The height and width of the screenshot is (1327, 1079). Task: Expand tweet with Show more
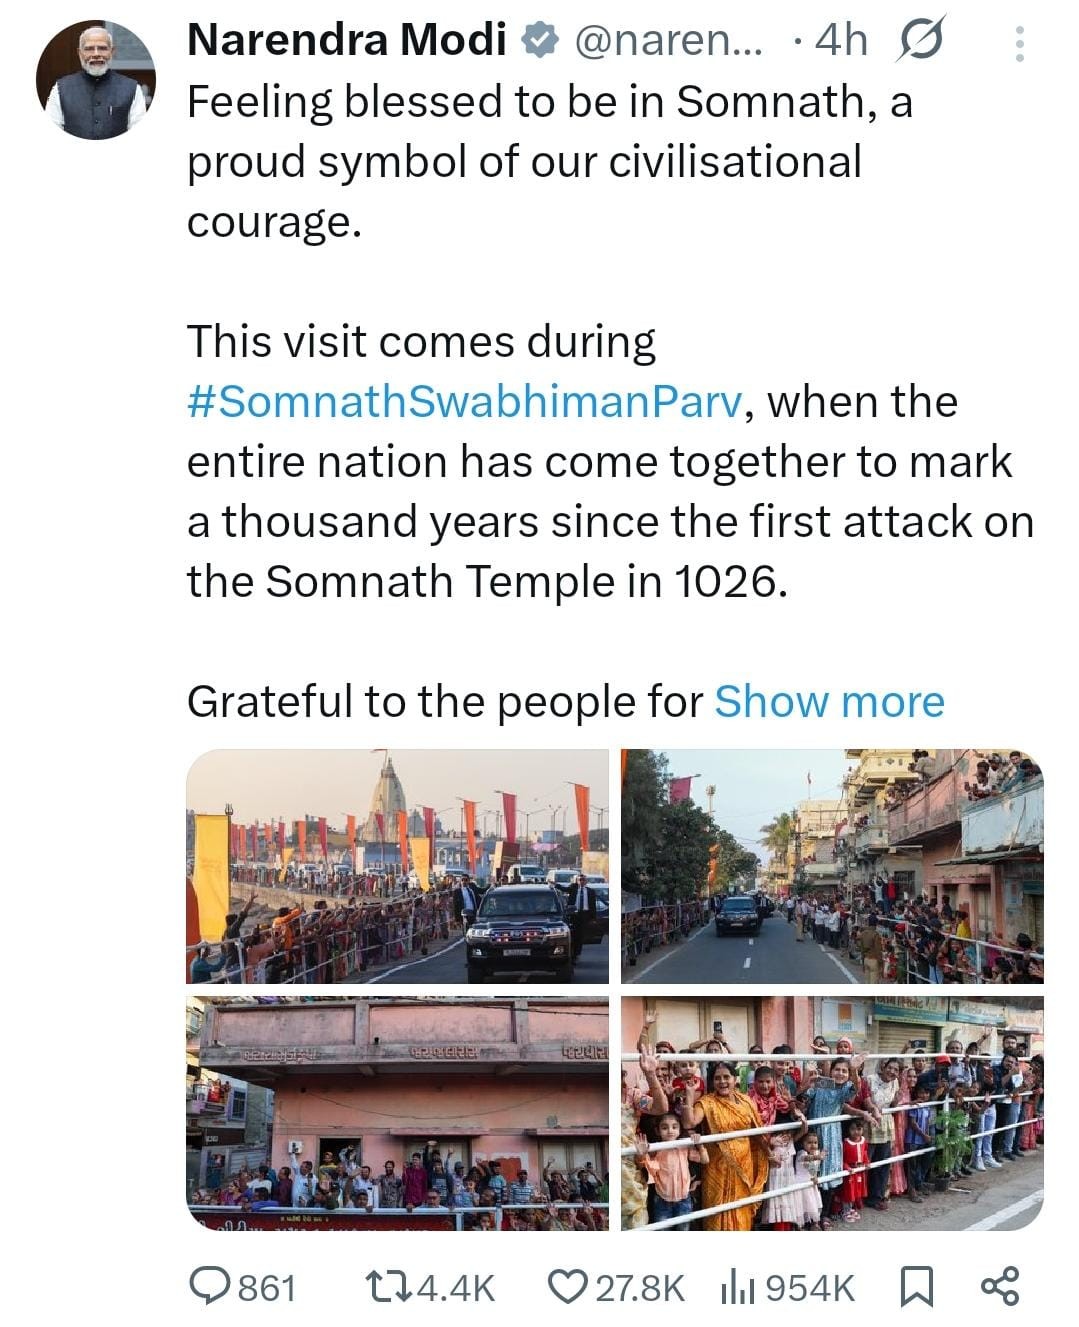(x=829, y=702)
